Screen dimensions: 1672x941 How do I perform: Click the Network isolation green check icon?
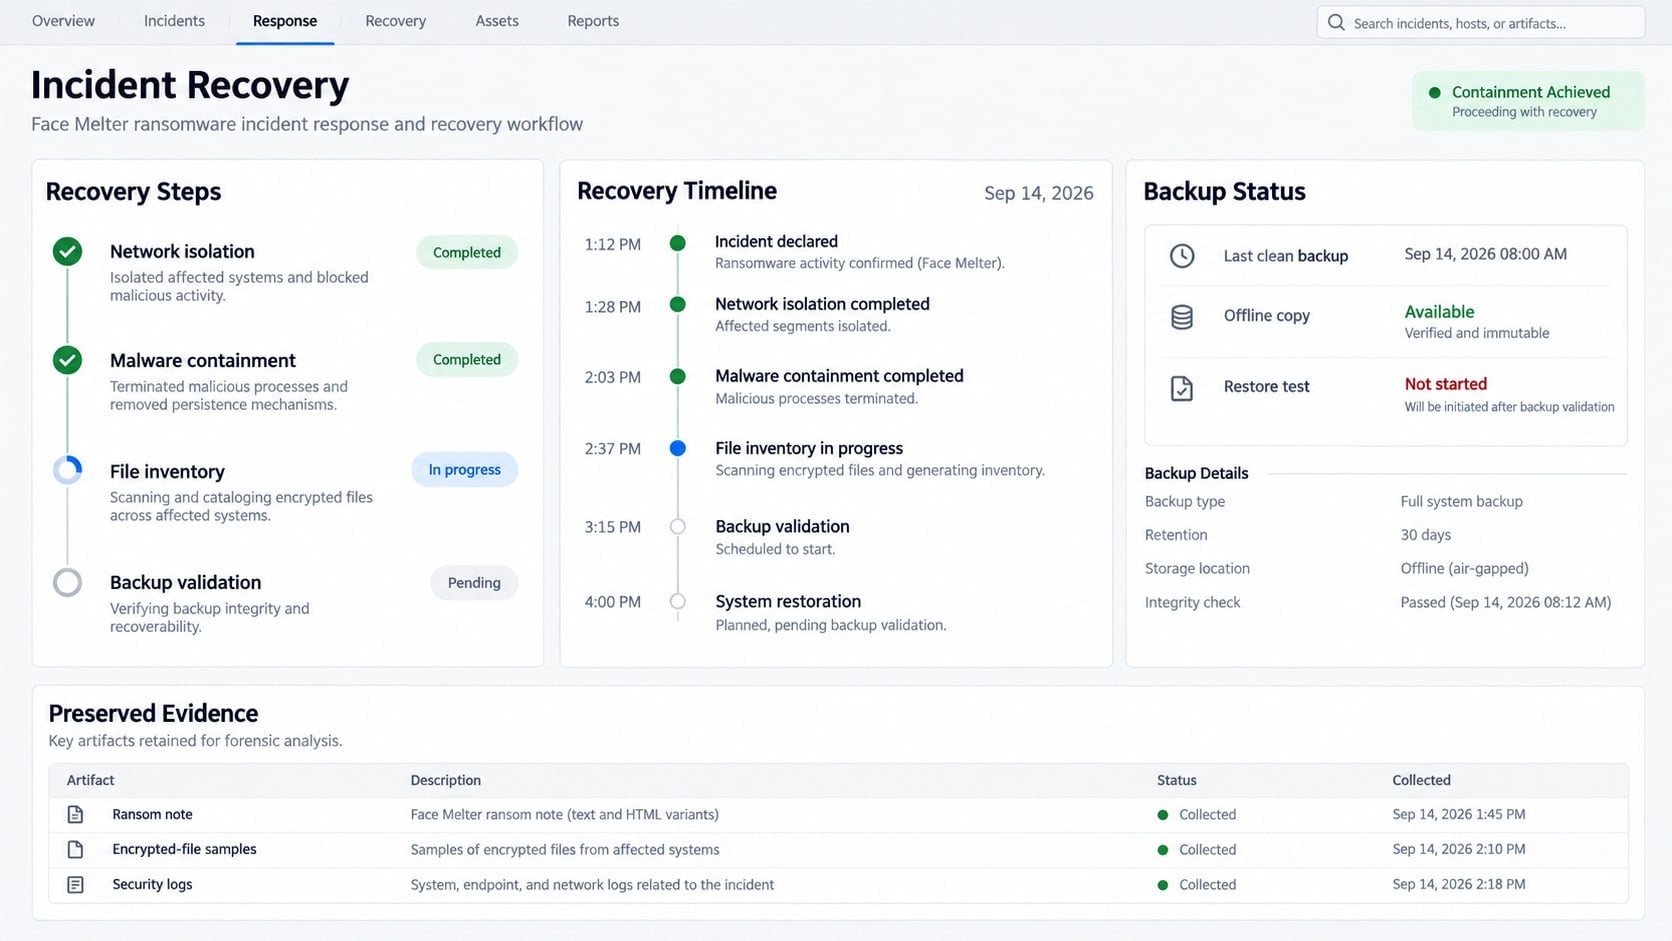(x=68, y=251)
